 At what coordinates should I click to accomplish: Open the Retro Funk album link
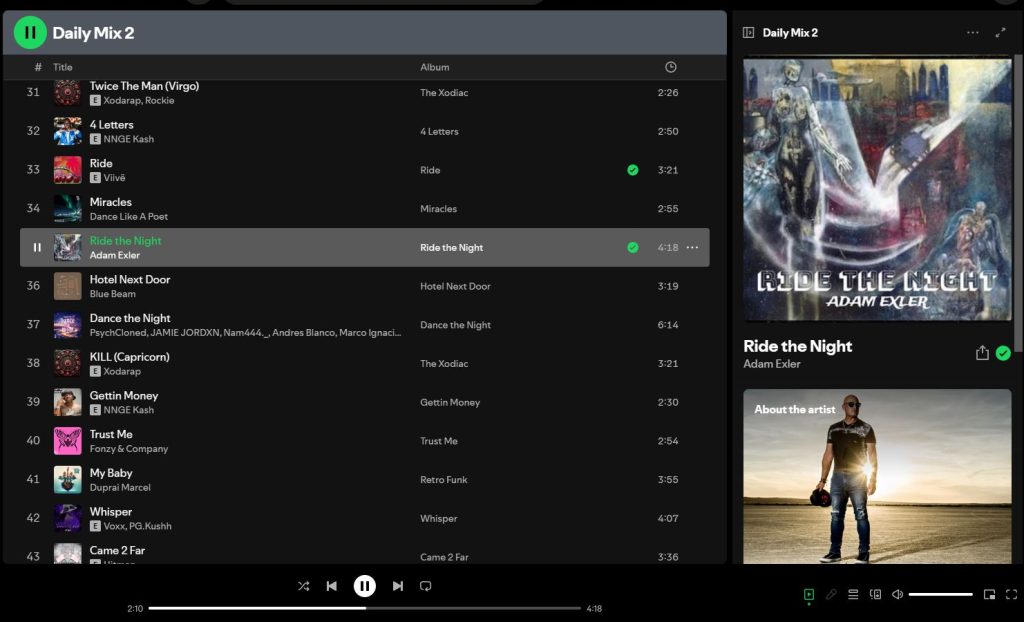click(444, 480)
